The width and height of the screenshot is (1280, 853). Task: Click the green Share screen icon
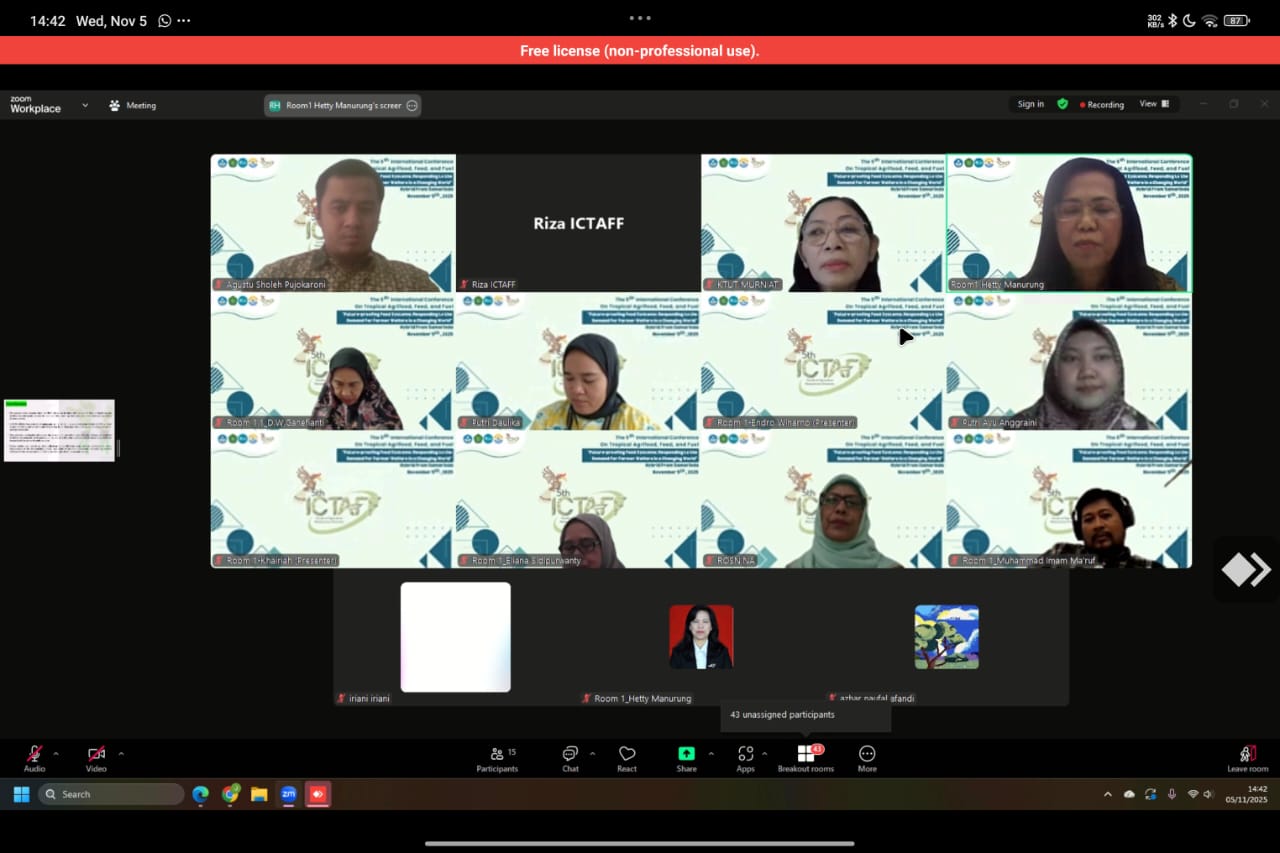pos(686,754)
